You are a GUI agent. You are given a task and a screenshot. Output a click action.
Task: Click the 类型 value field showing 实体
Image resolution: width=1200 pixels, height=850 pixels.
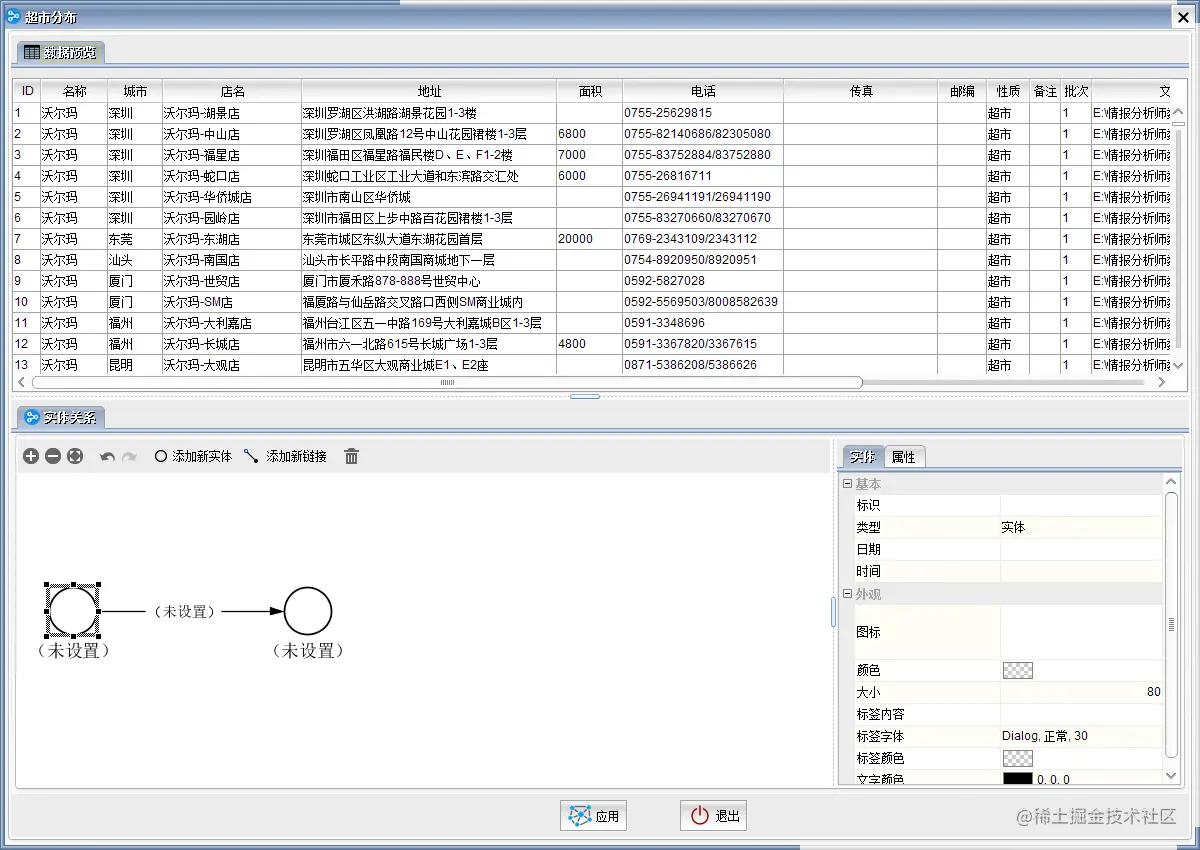(x=1081, y=527)
